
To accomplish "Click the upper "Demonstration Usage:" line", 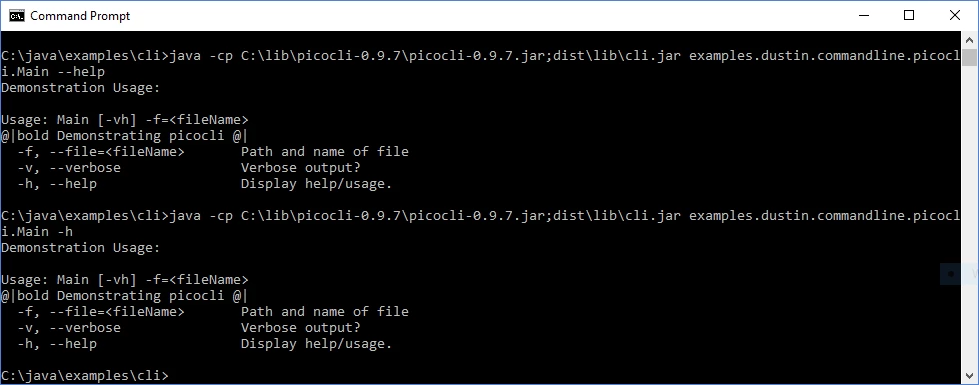I will click(x=81, y=87).
